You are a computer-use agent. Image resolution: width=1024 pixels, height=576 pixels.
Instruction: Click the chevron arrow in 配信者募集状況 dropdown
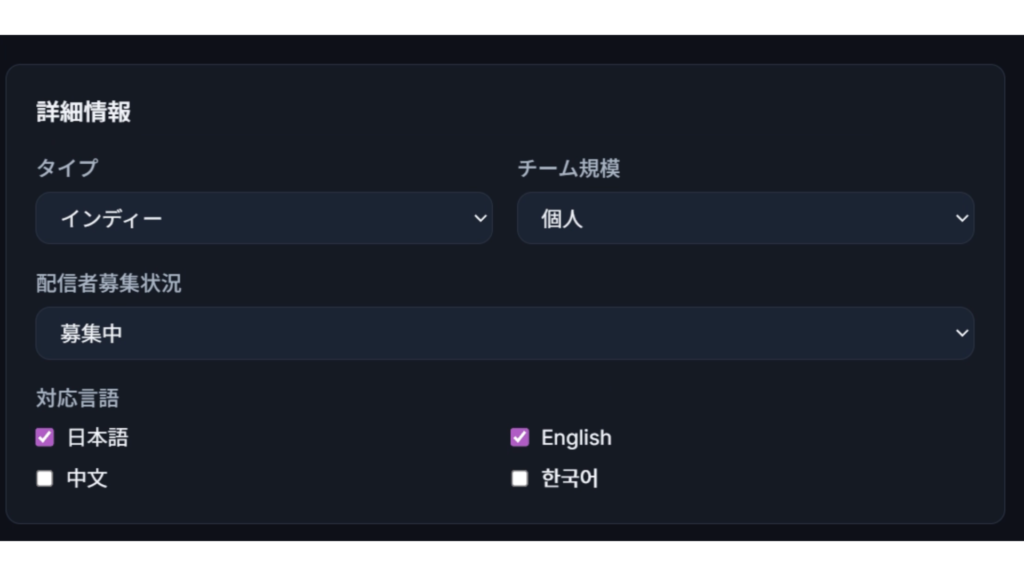click(962, 333)
